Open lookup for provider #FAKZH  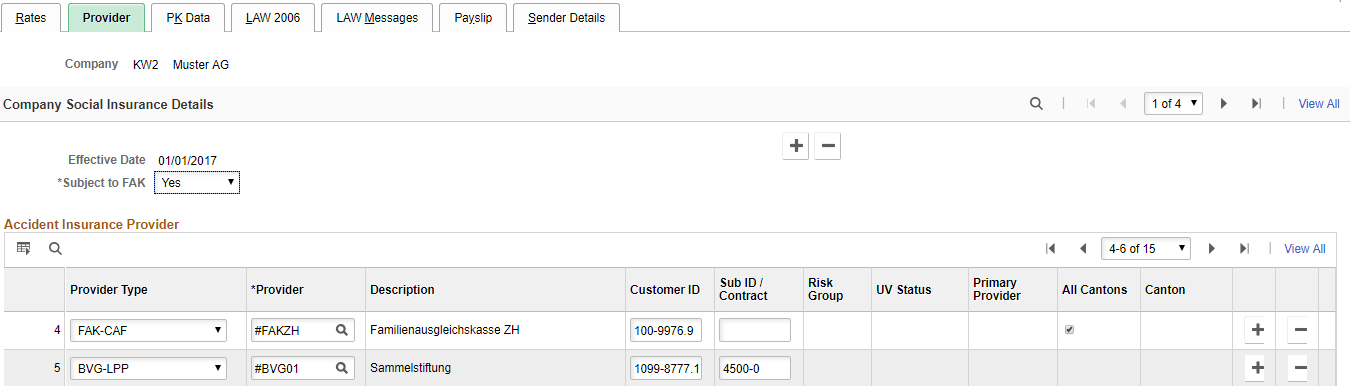tap(341, 330)
